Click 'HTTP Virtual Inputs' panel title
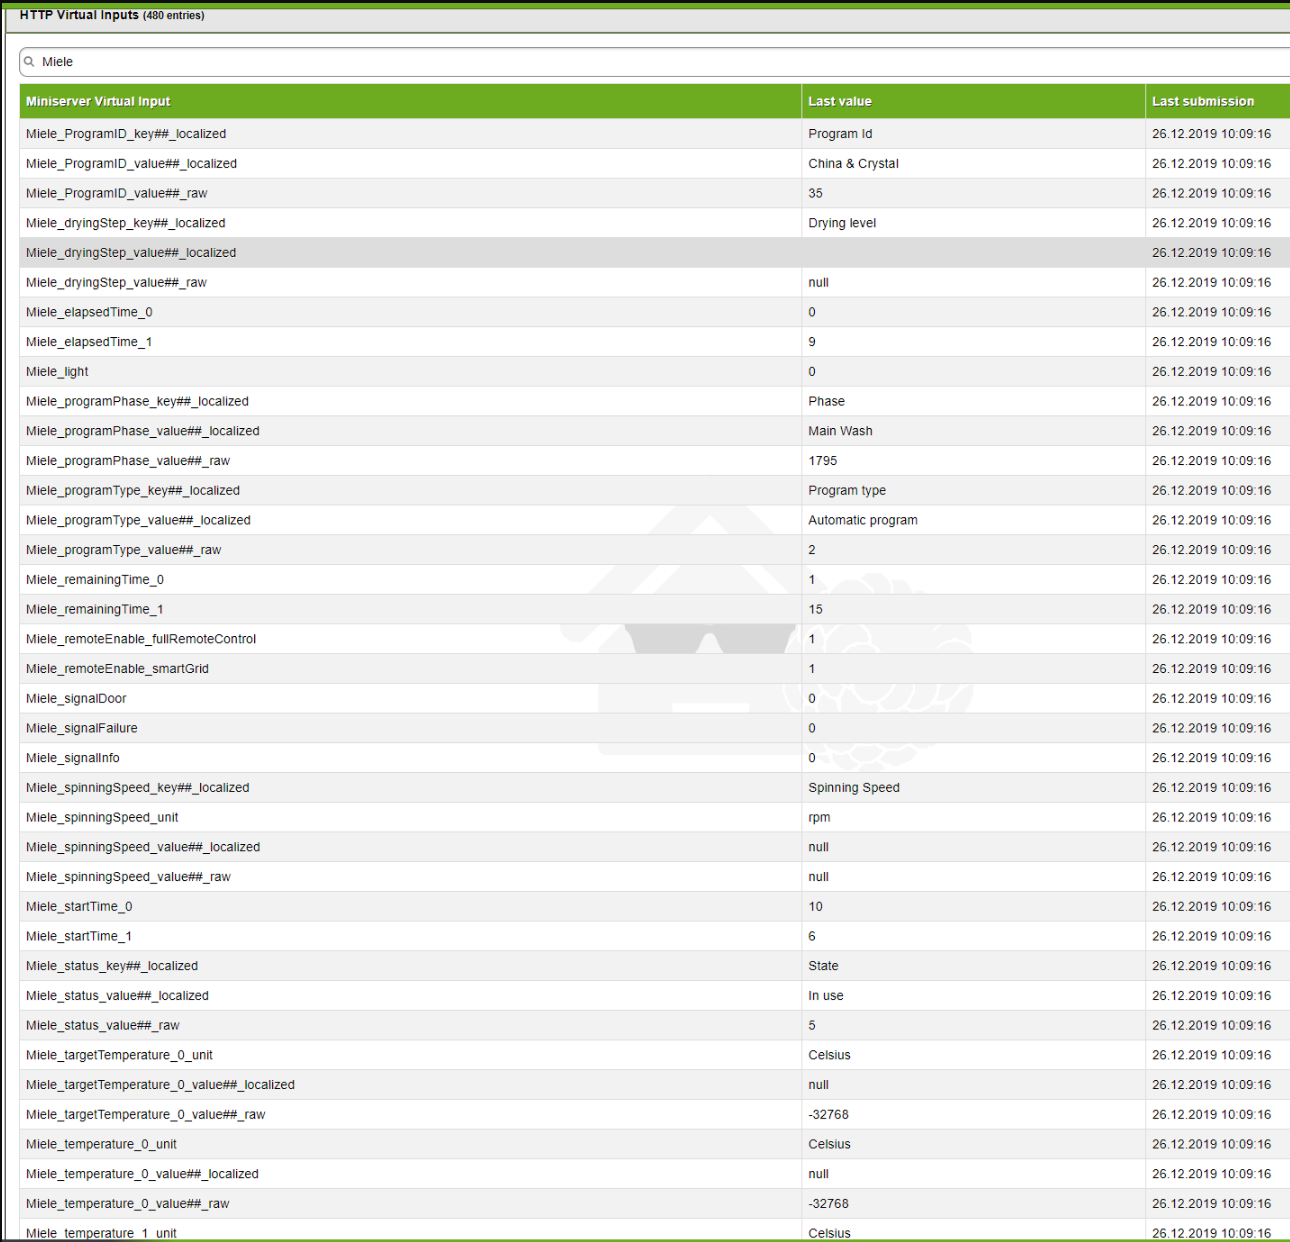Viewport: 1290px width, 1242px height. (x=79, y=15)
